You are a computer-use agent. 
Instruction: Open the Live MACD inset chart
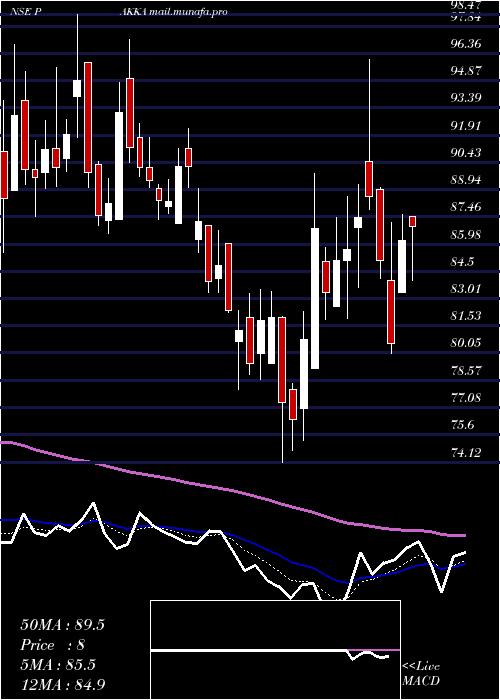pos(275,650)
